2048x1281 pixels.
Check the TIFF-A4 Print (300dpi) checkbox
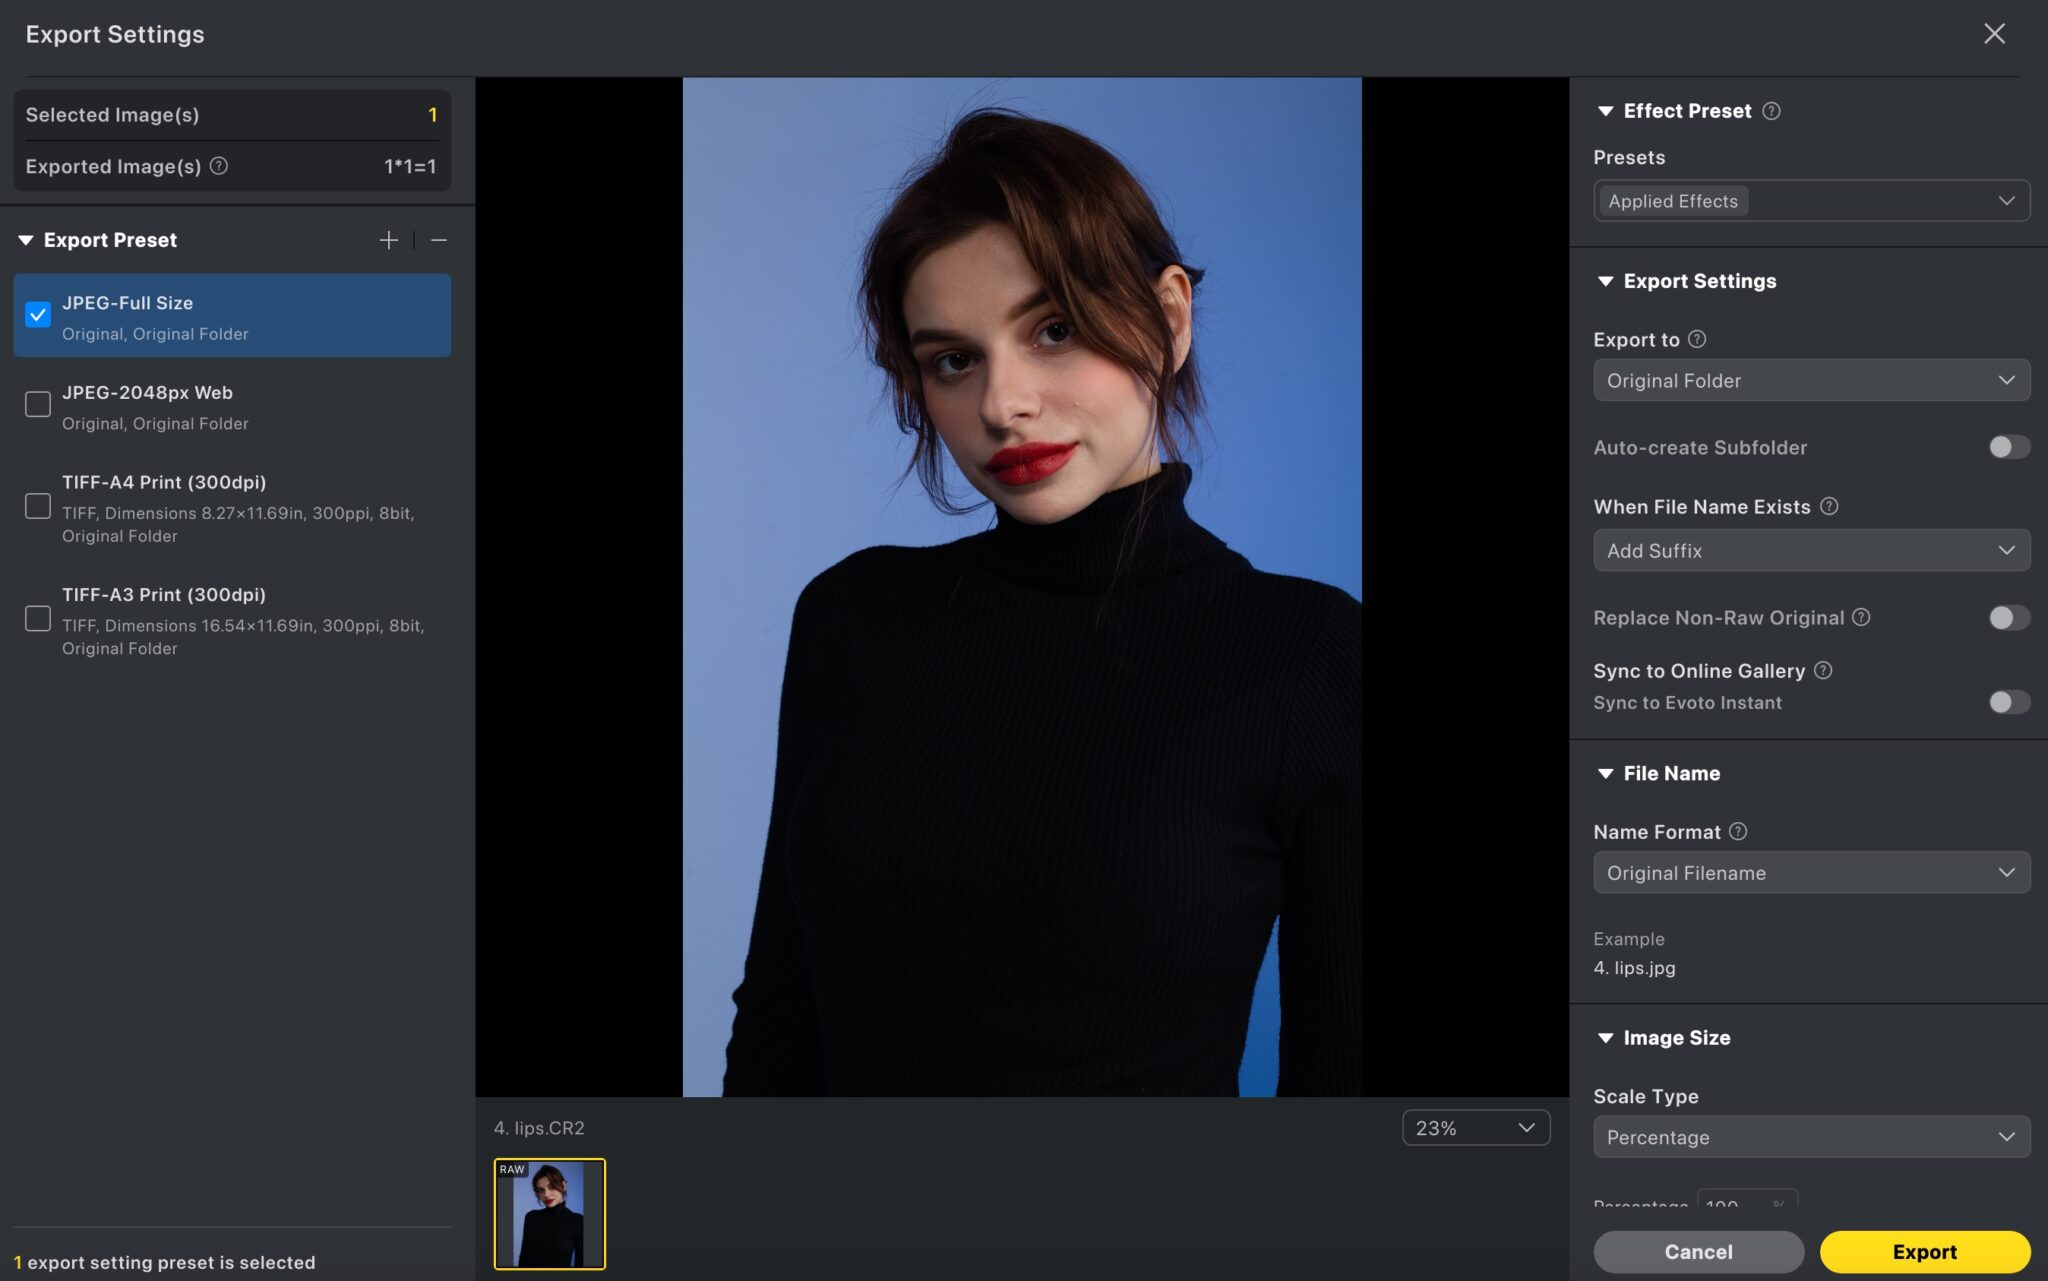point(38,506)
